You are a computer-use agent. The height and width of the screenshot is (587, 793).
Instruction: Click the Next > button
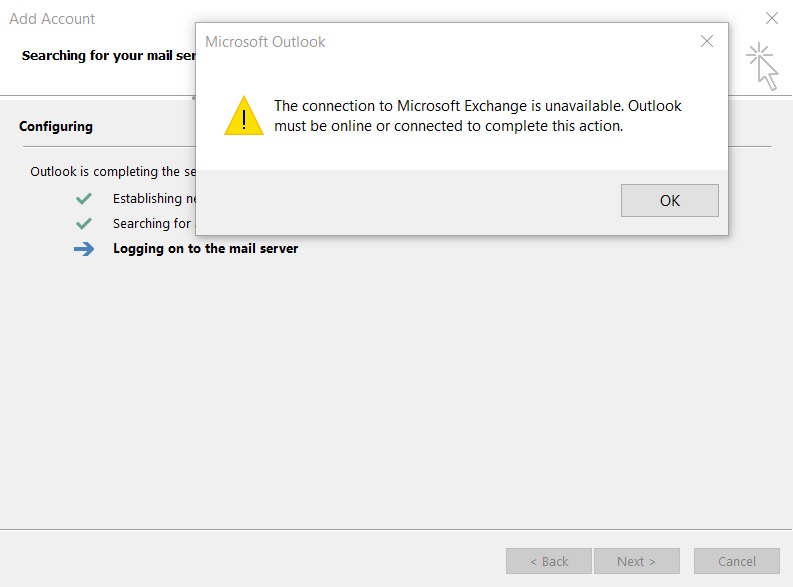pos(637,561)
